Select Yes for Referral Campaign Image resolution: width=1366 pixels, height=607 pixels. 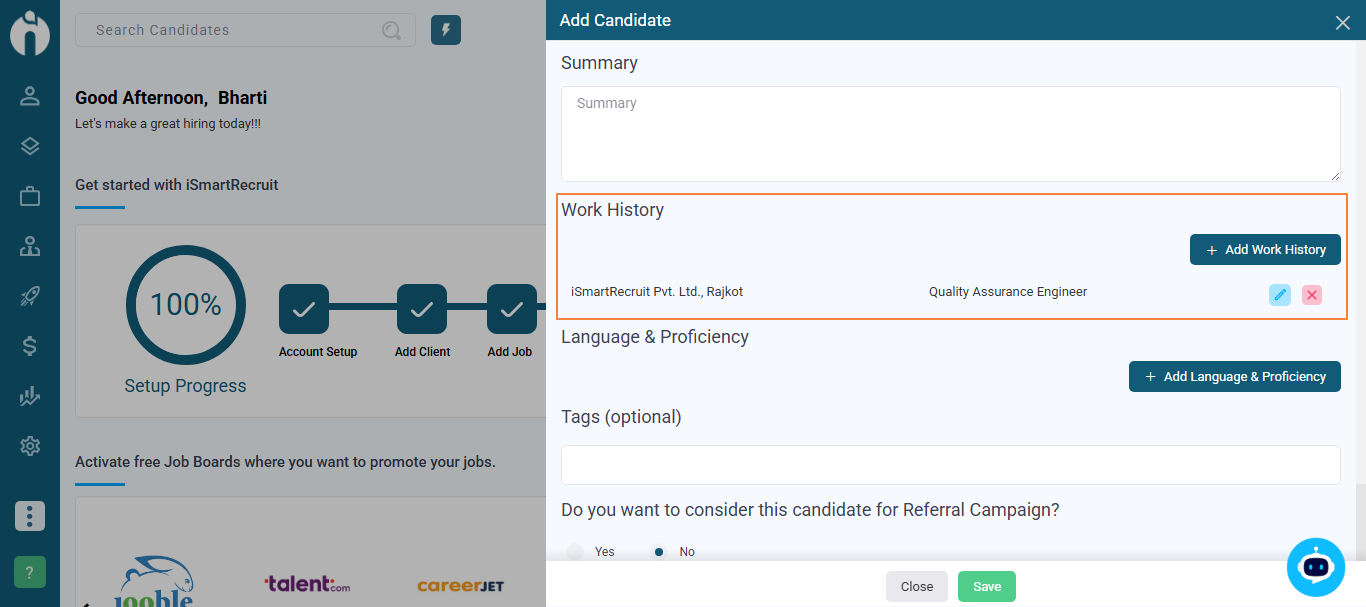click(575, 552)
